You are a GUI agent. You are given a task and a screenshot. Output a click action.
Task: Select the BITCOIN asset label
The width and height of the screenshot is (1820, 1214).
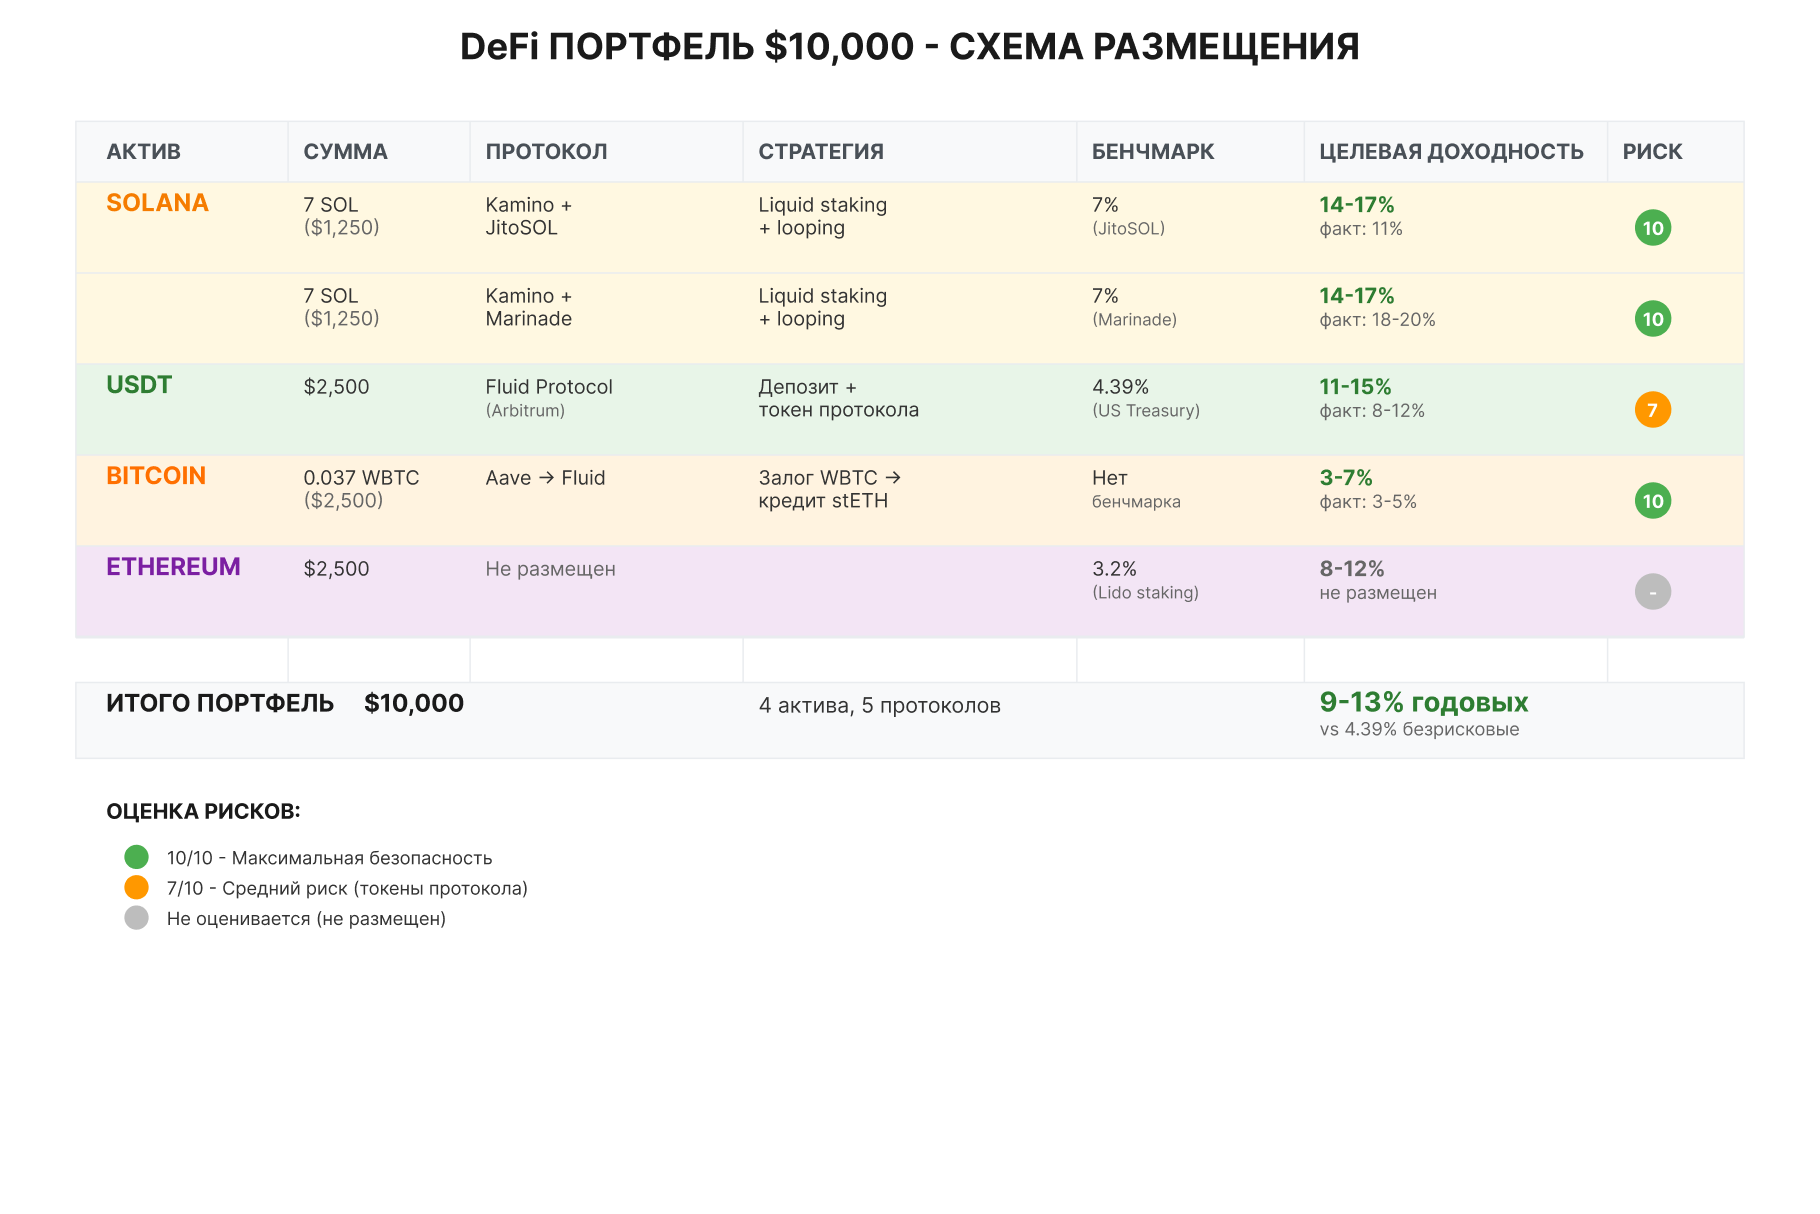(x=156, y=476)
